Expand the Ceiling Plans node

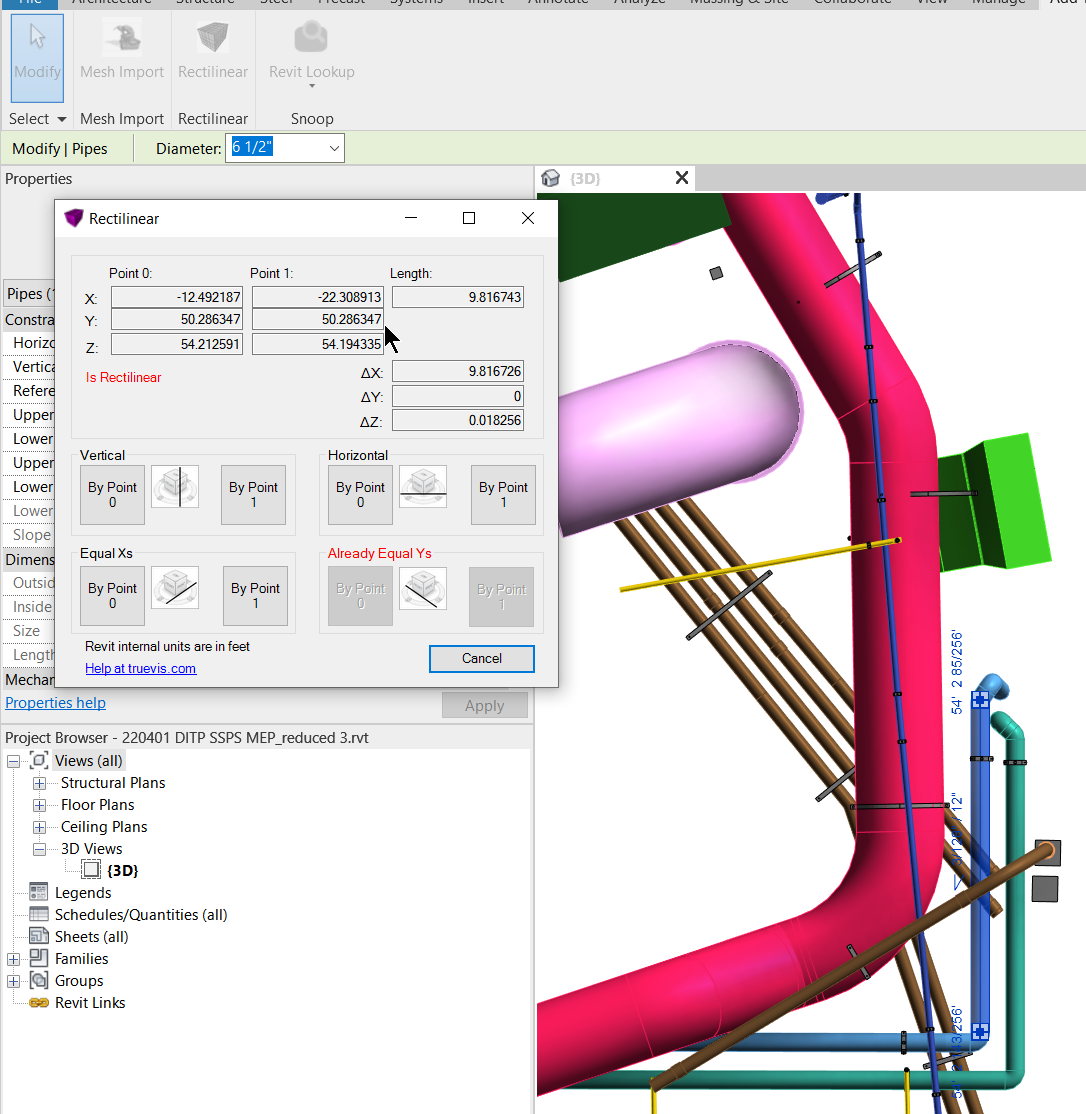pyautogui.click(x=39, y=827)
